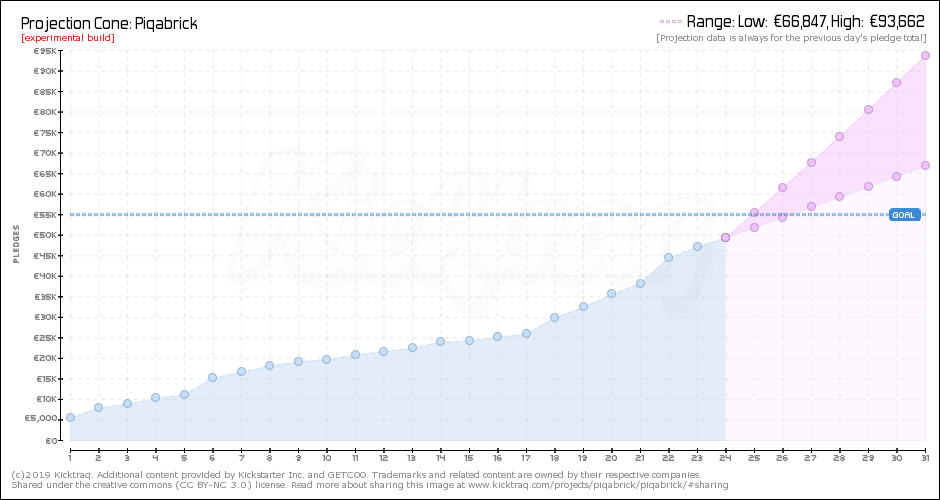
Task: Click the upper pink projection point for day 25
Action: click(x=754, y=213)
